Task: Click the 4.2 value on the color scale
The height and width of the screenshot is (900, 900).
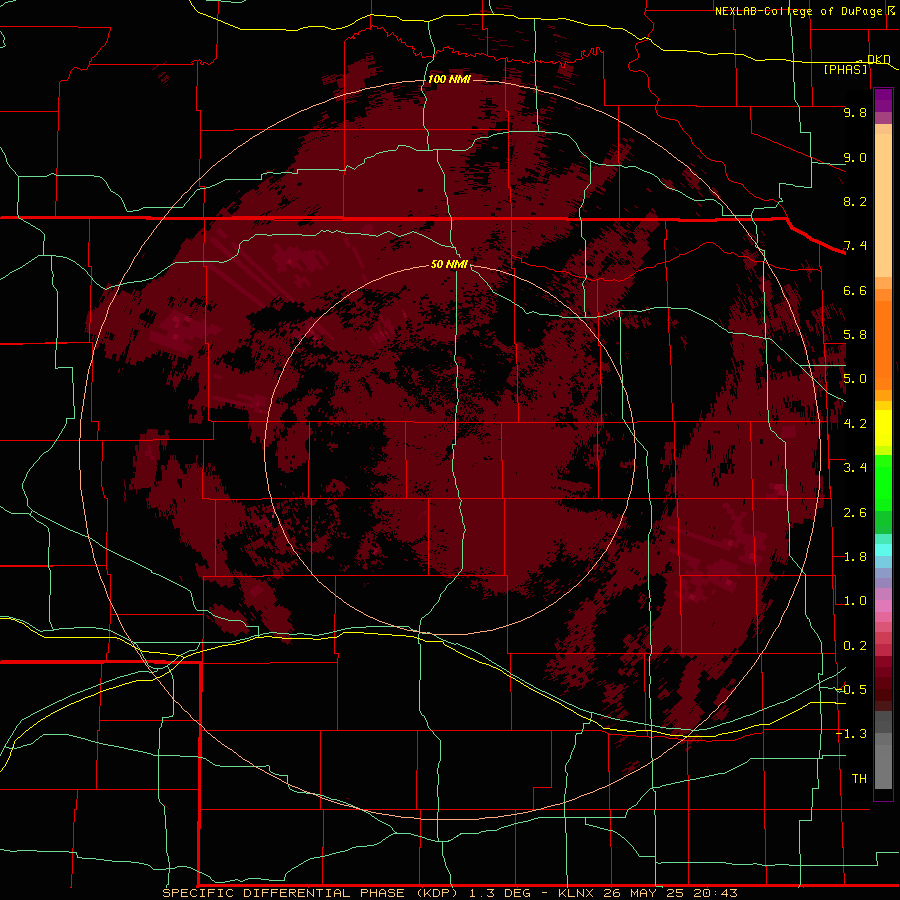Action: 855,424
